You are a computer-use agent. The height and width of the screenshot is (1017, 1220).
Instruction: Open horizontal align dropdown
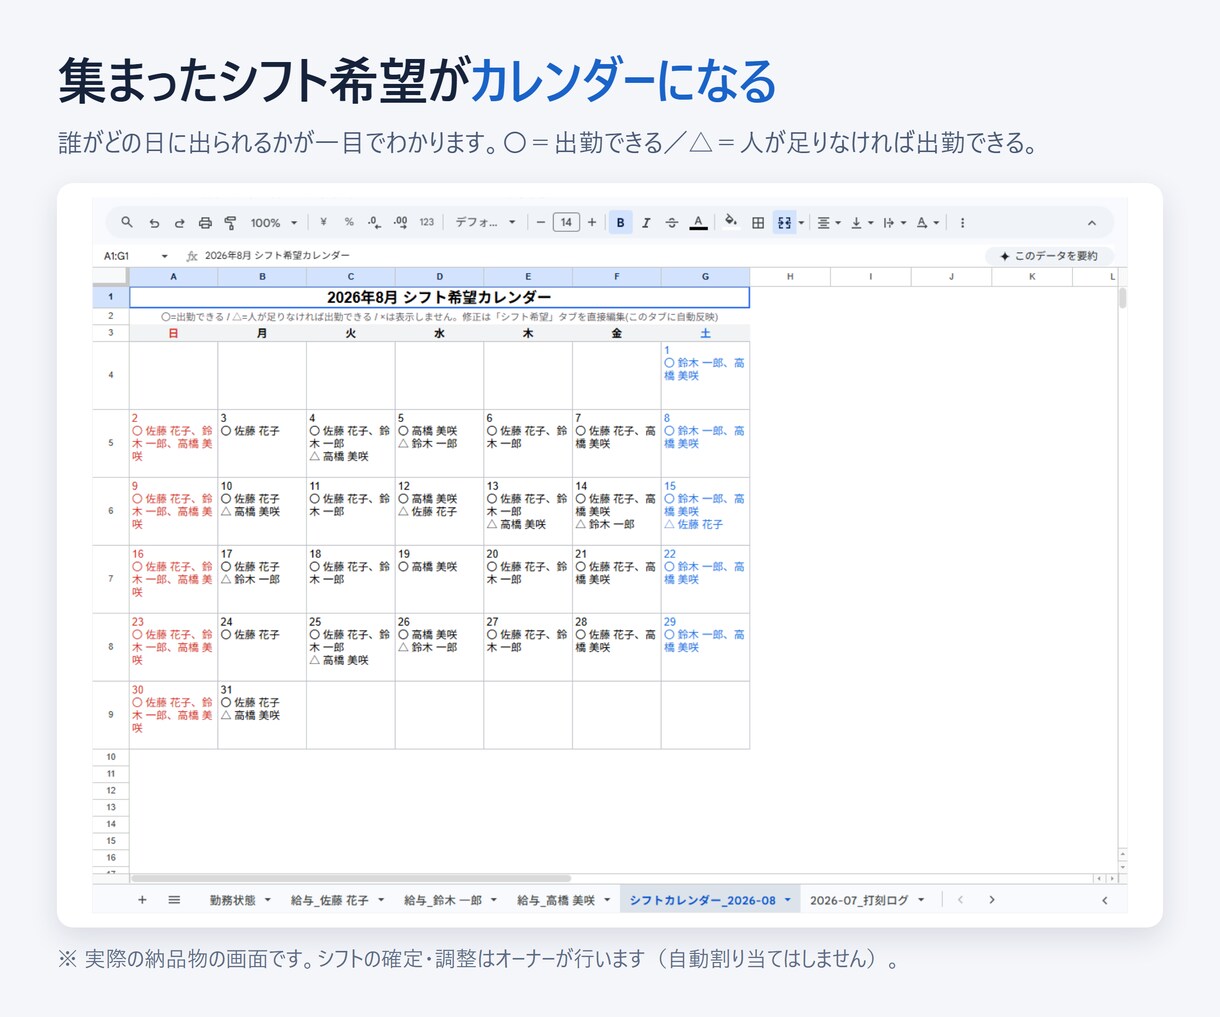pyautogui.click(x=828, y=223)
